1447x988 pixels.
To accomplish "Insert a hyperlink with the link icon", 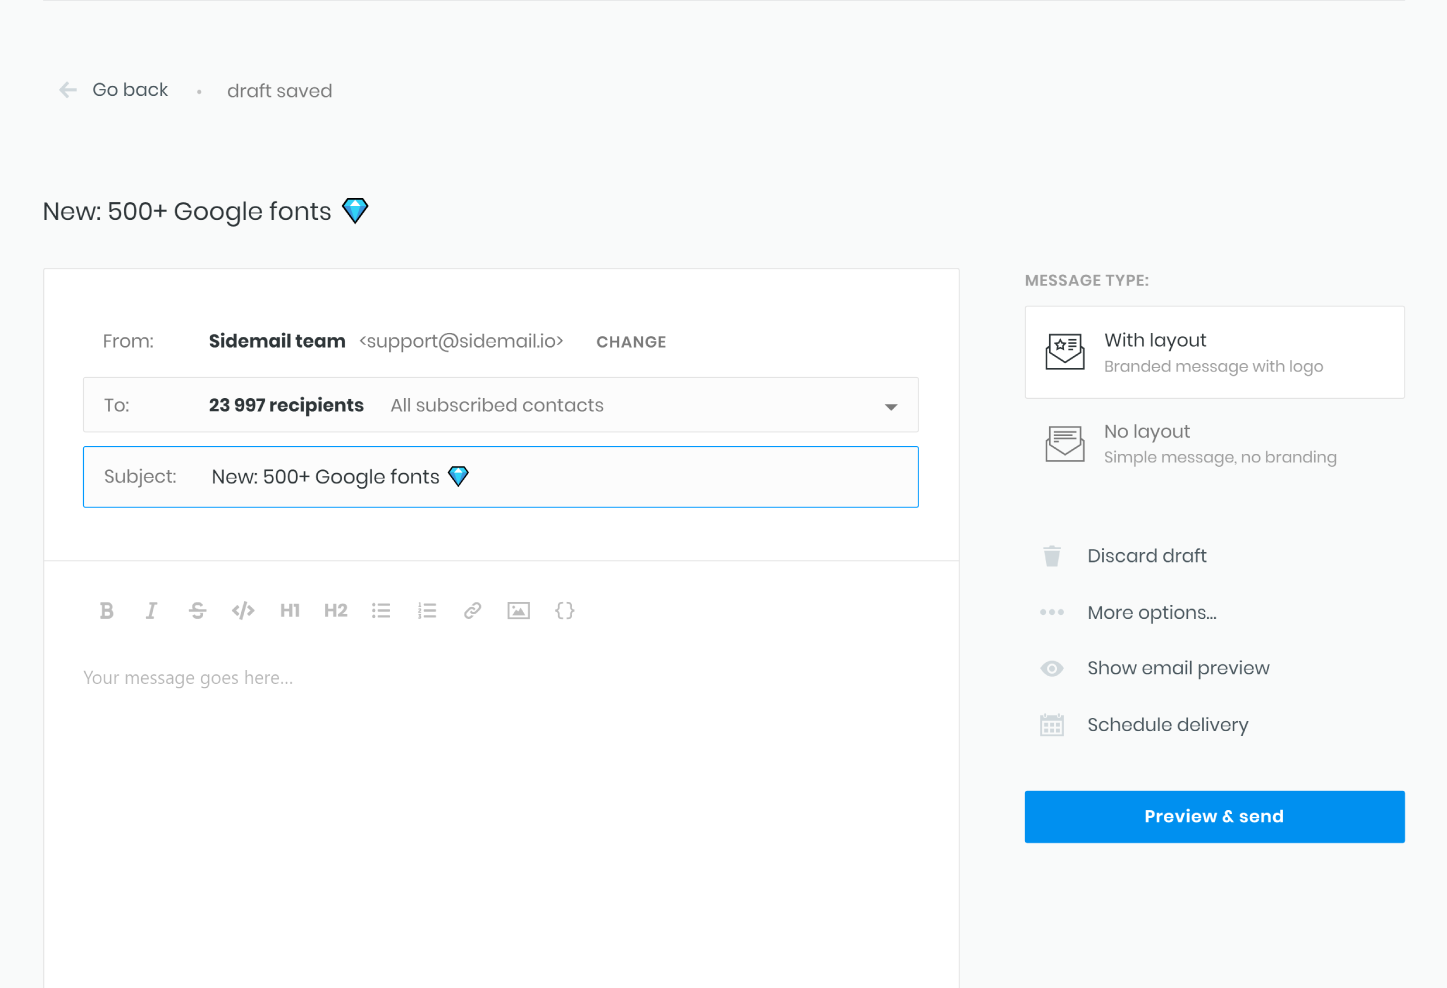I will pos(473,611).
